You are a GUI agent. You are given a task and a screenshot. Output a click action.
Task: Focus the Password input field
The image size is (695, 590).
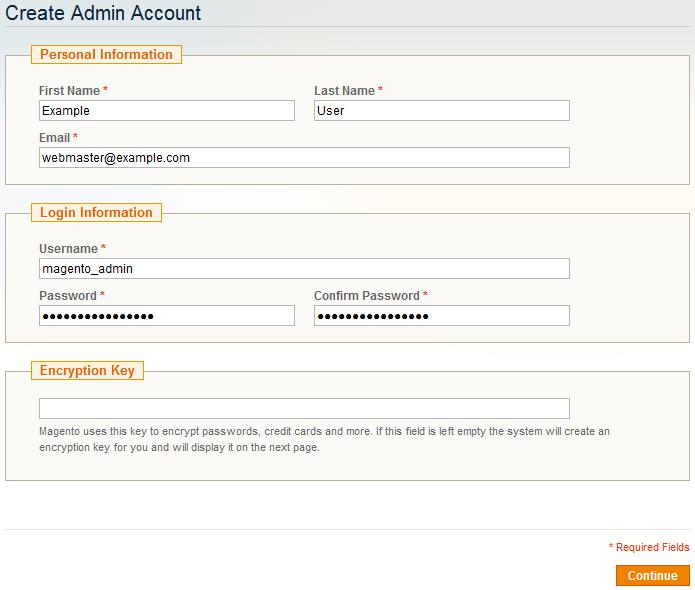click(167, 316)
